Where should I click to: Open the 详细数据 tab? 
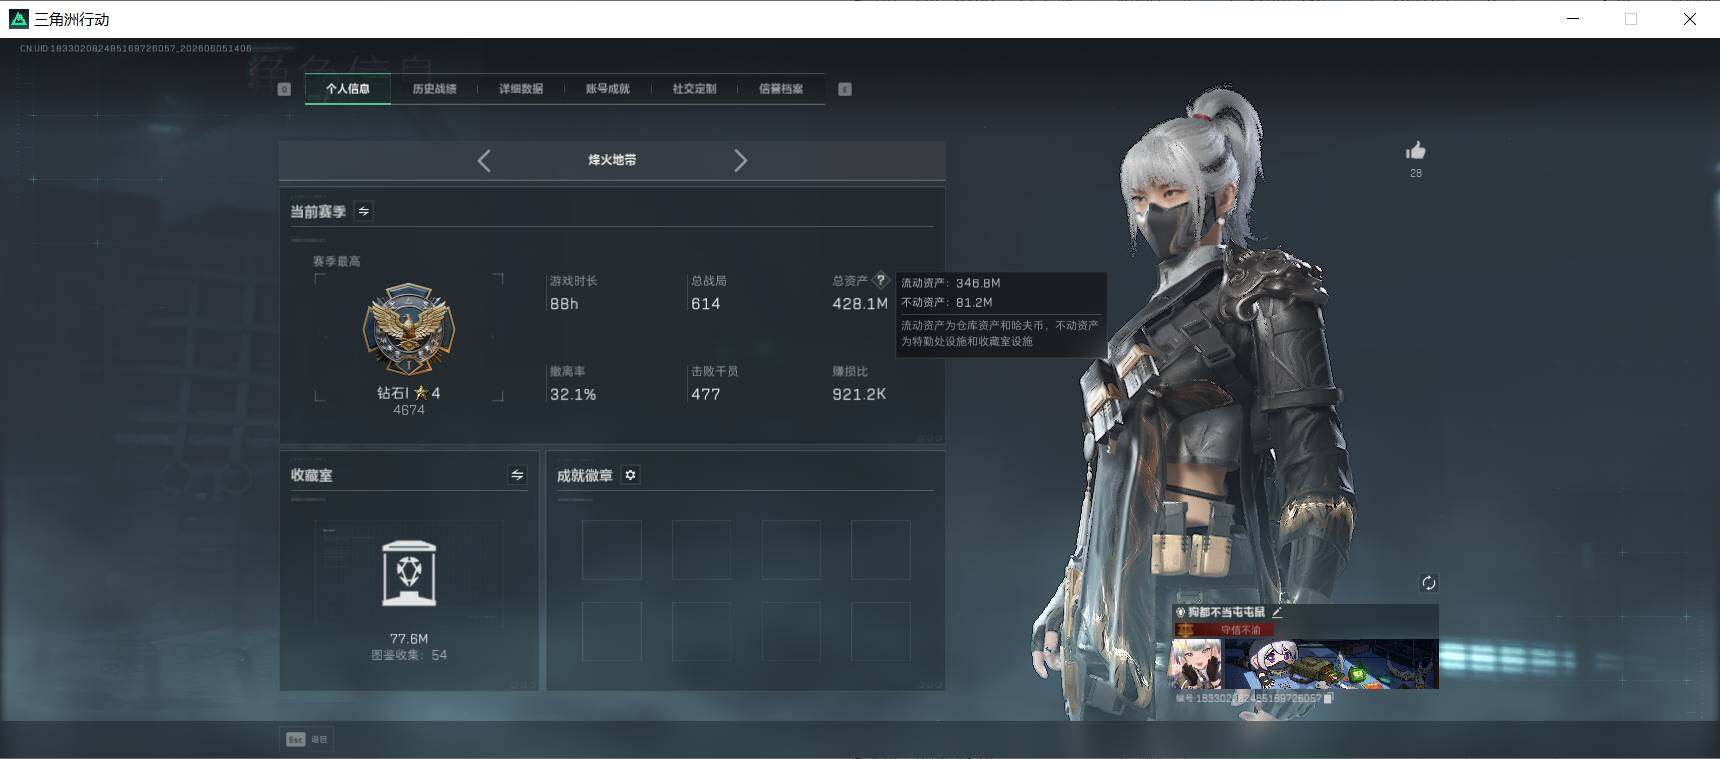pyautogui.click(x=521, y=89)
